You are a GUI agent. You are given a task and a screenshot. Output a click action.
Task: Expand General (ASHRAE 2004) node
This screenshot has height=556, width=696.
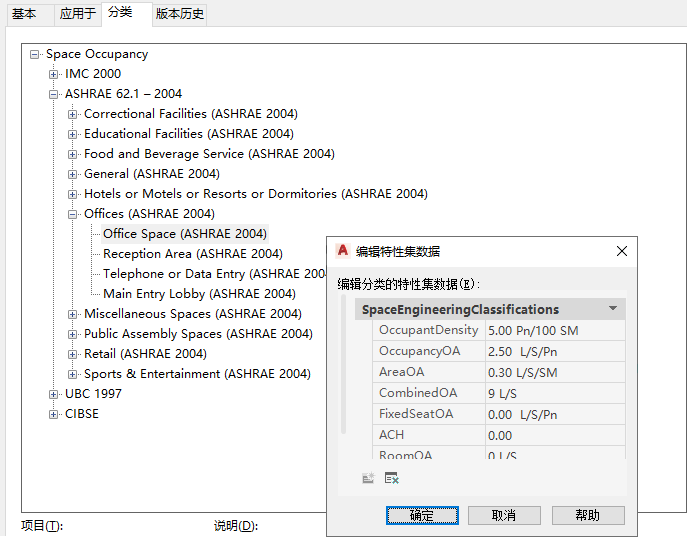point(72,174)
